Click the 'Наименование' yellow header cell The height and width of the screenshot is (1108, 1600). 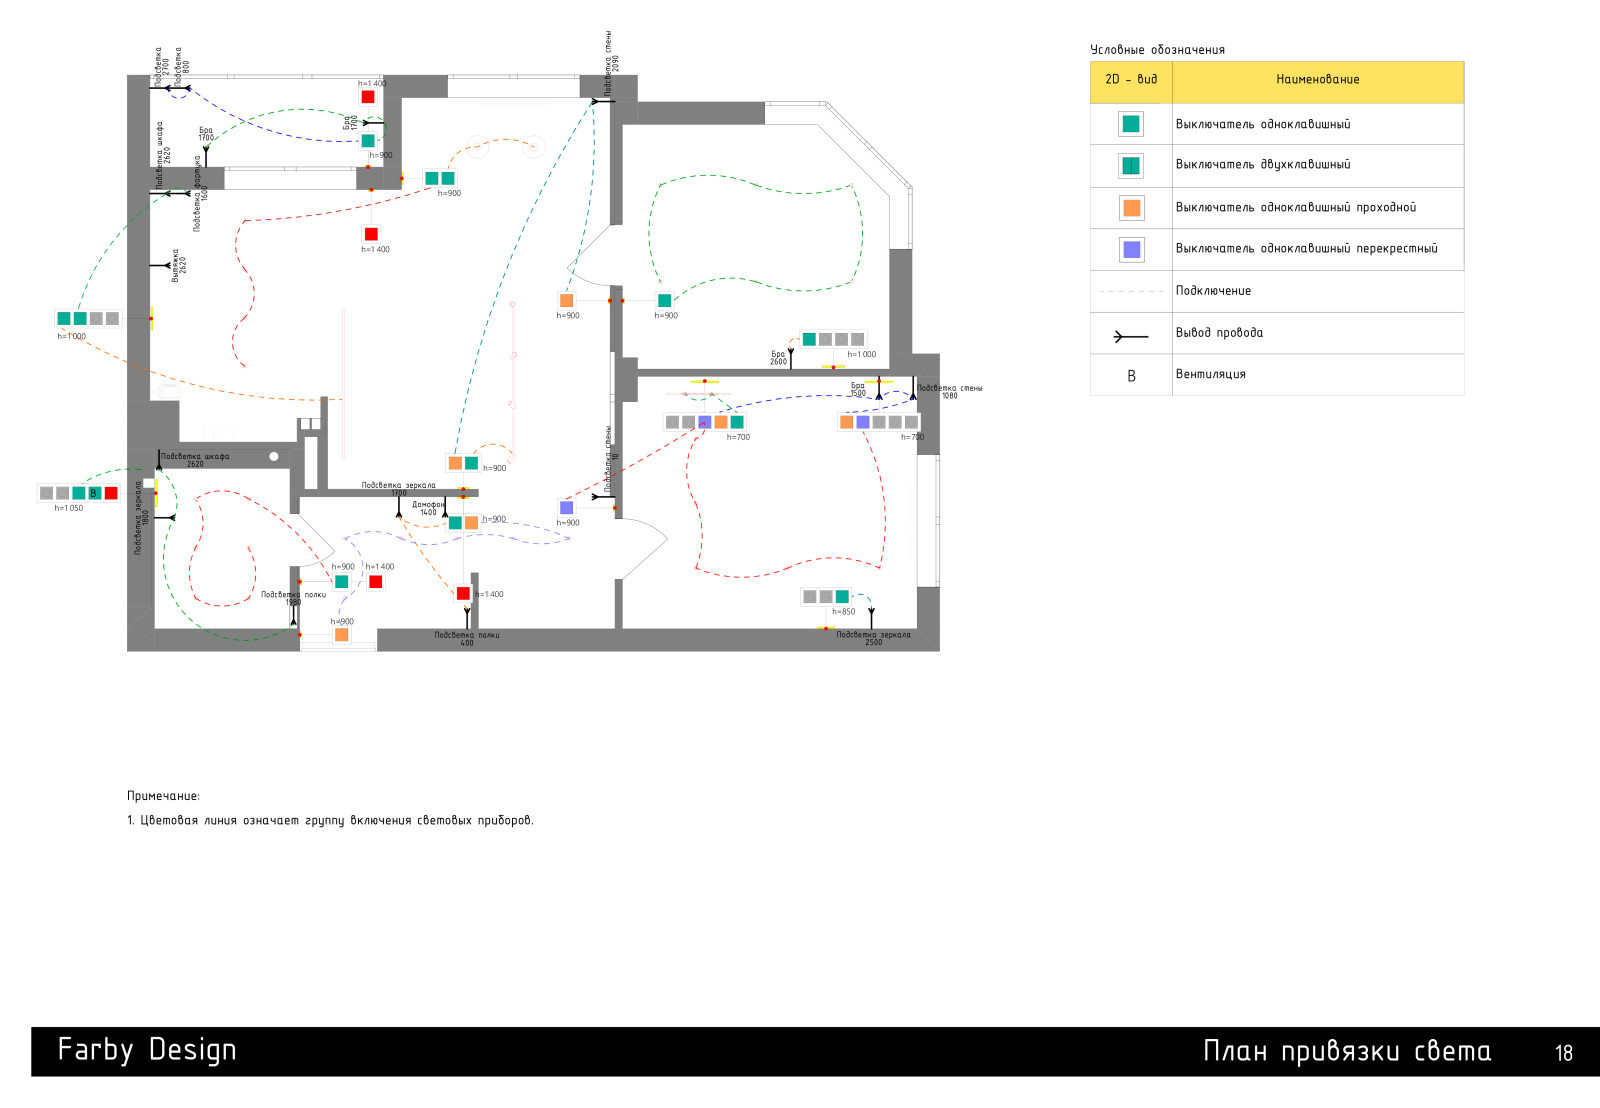tap(1317, 80)
